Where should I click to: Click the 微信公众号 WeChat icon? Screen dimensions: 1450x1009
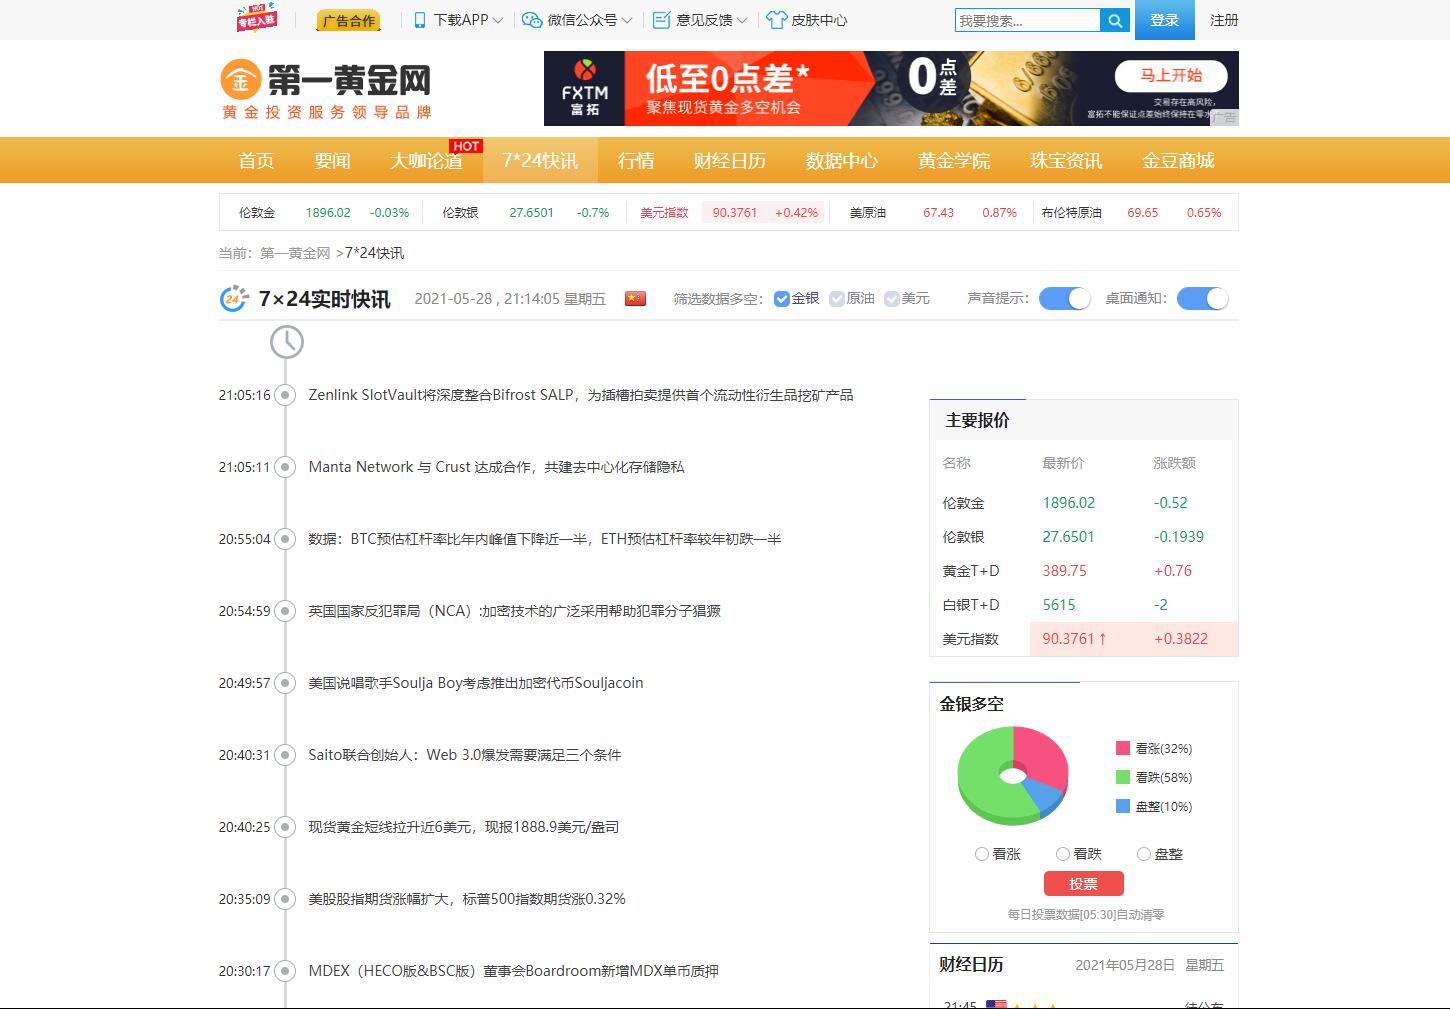click(530, 19)
